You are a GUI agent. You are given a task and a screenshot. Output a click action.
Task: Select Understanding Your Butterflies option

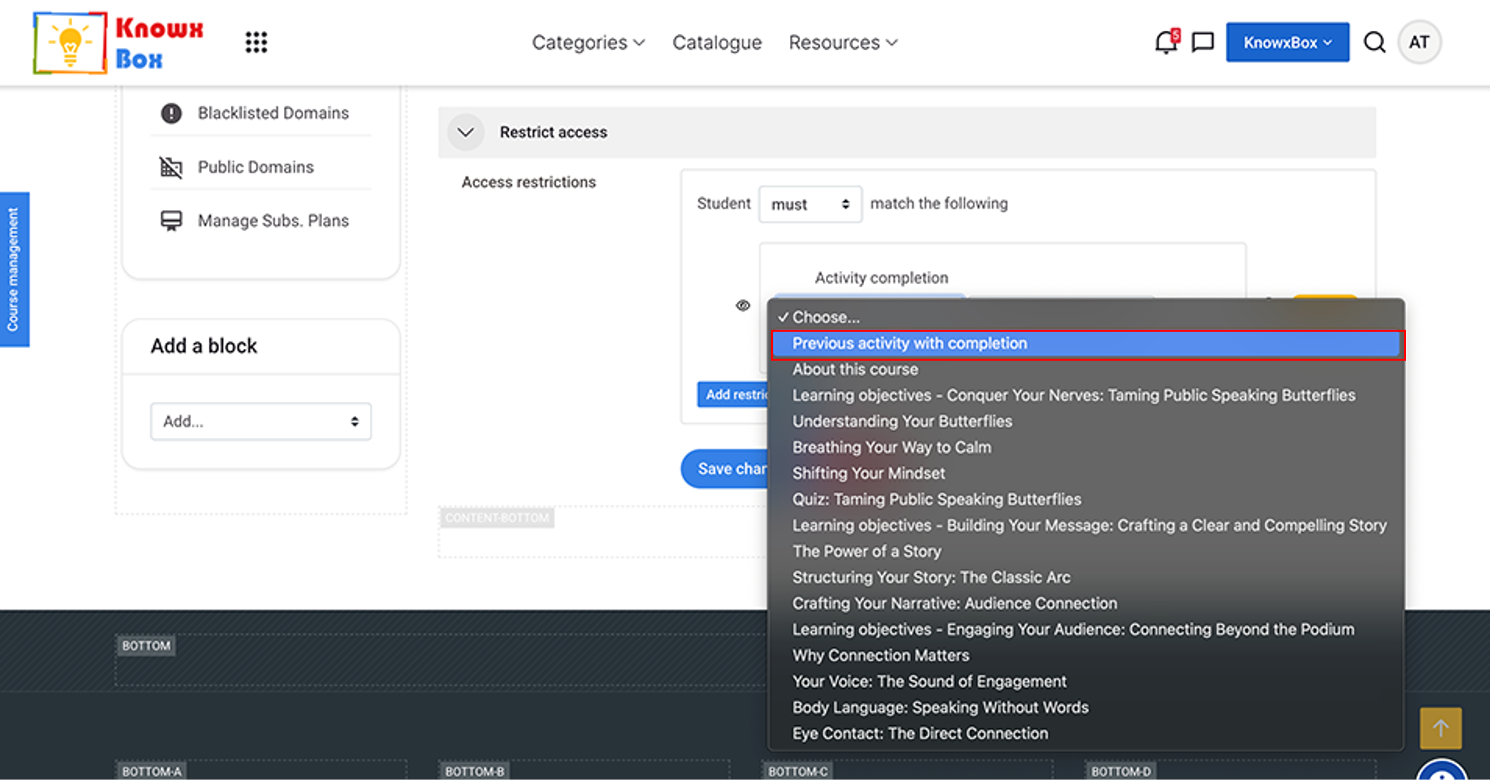[1086, 421]
